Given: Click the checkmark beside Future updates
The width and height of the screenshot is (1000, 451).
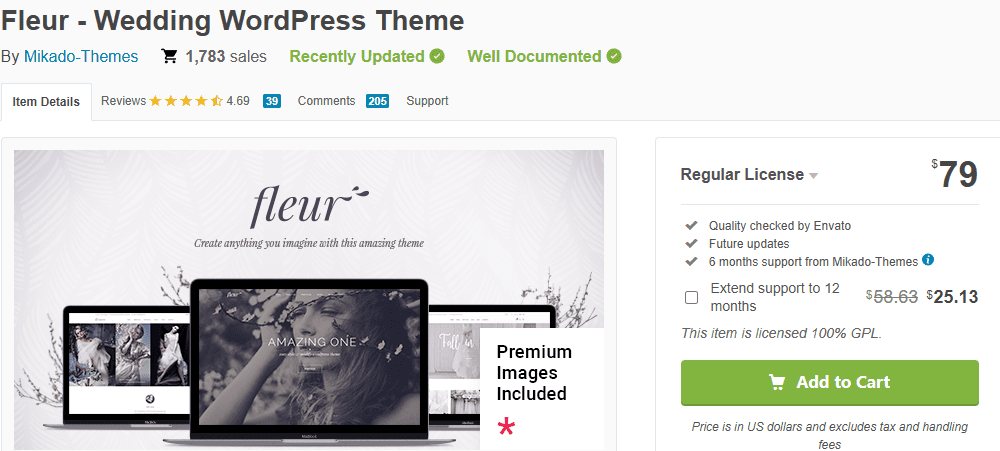Looking at the screenshot, I should coord(691,243).
